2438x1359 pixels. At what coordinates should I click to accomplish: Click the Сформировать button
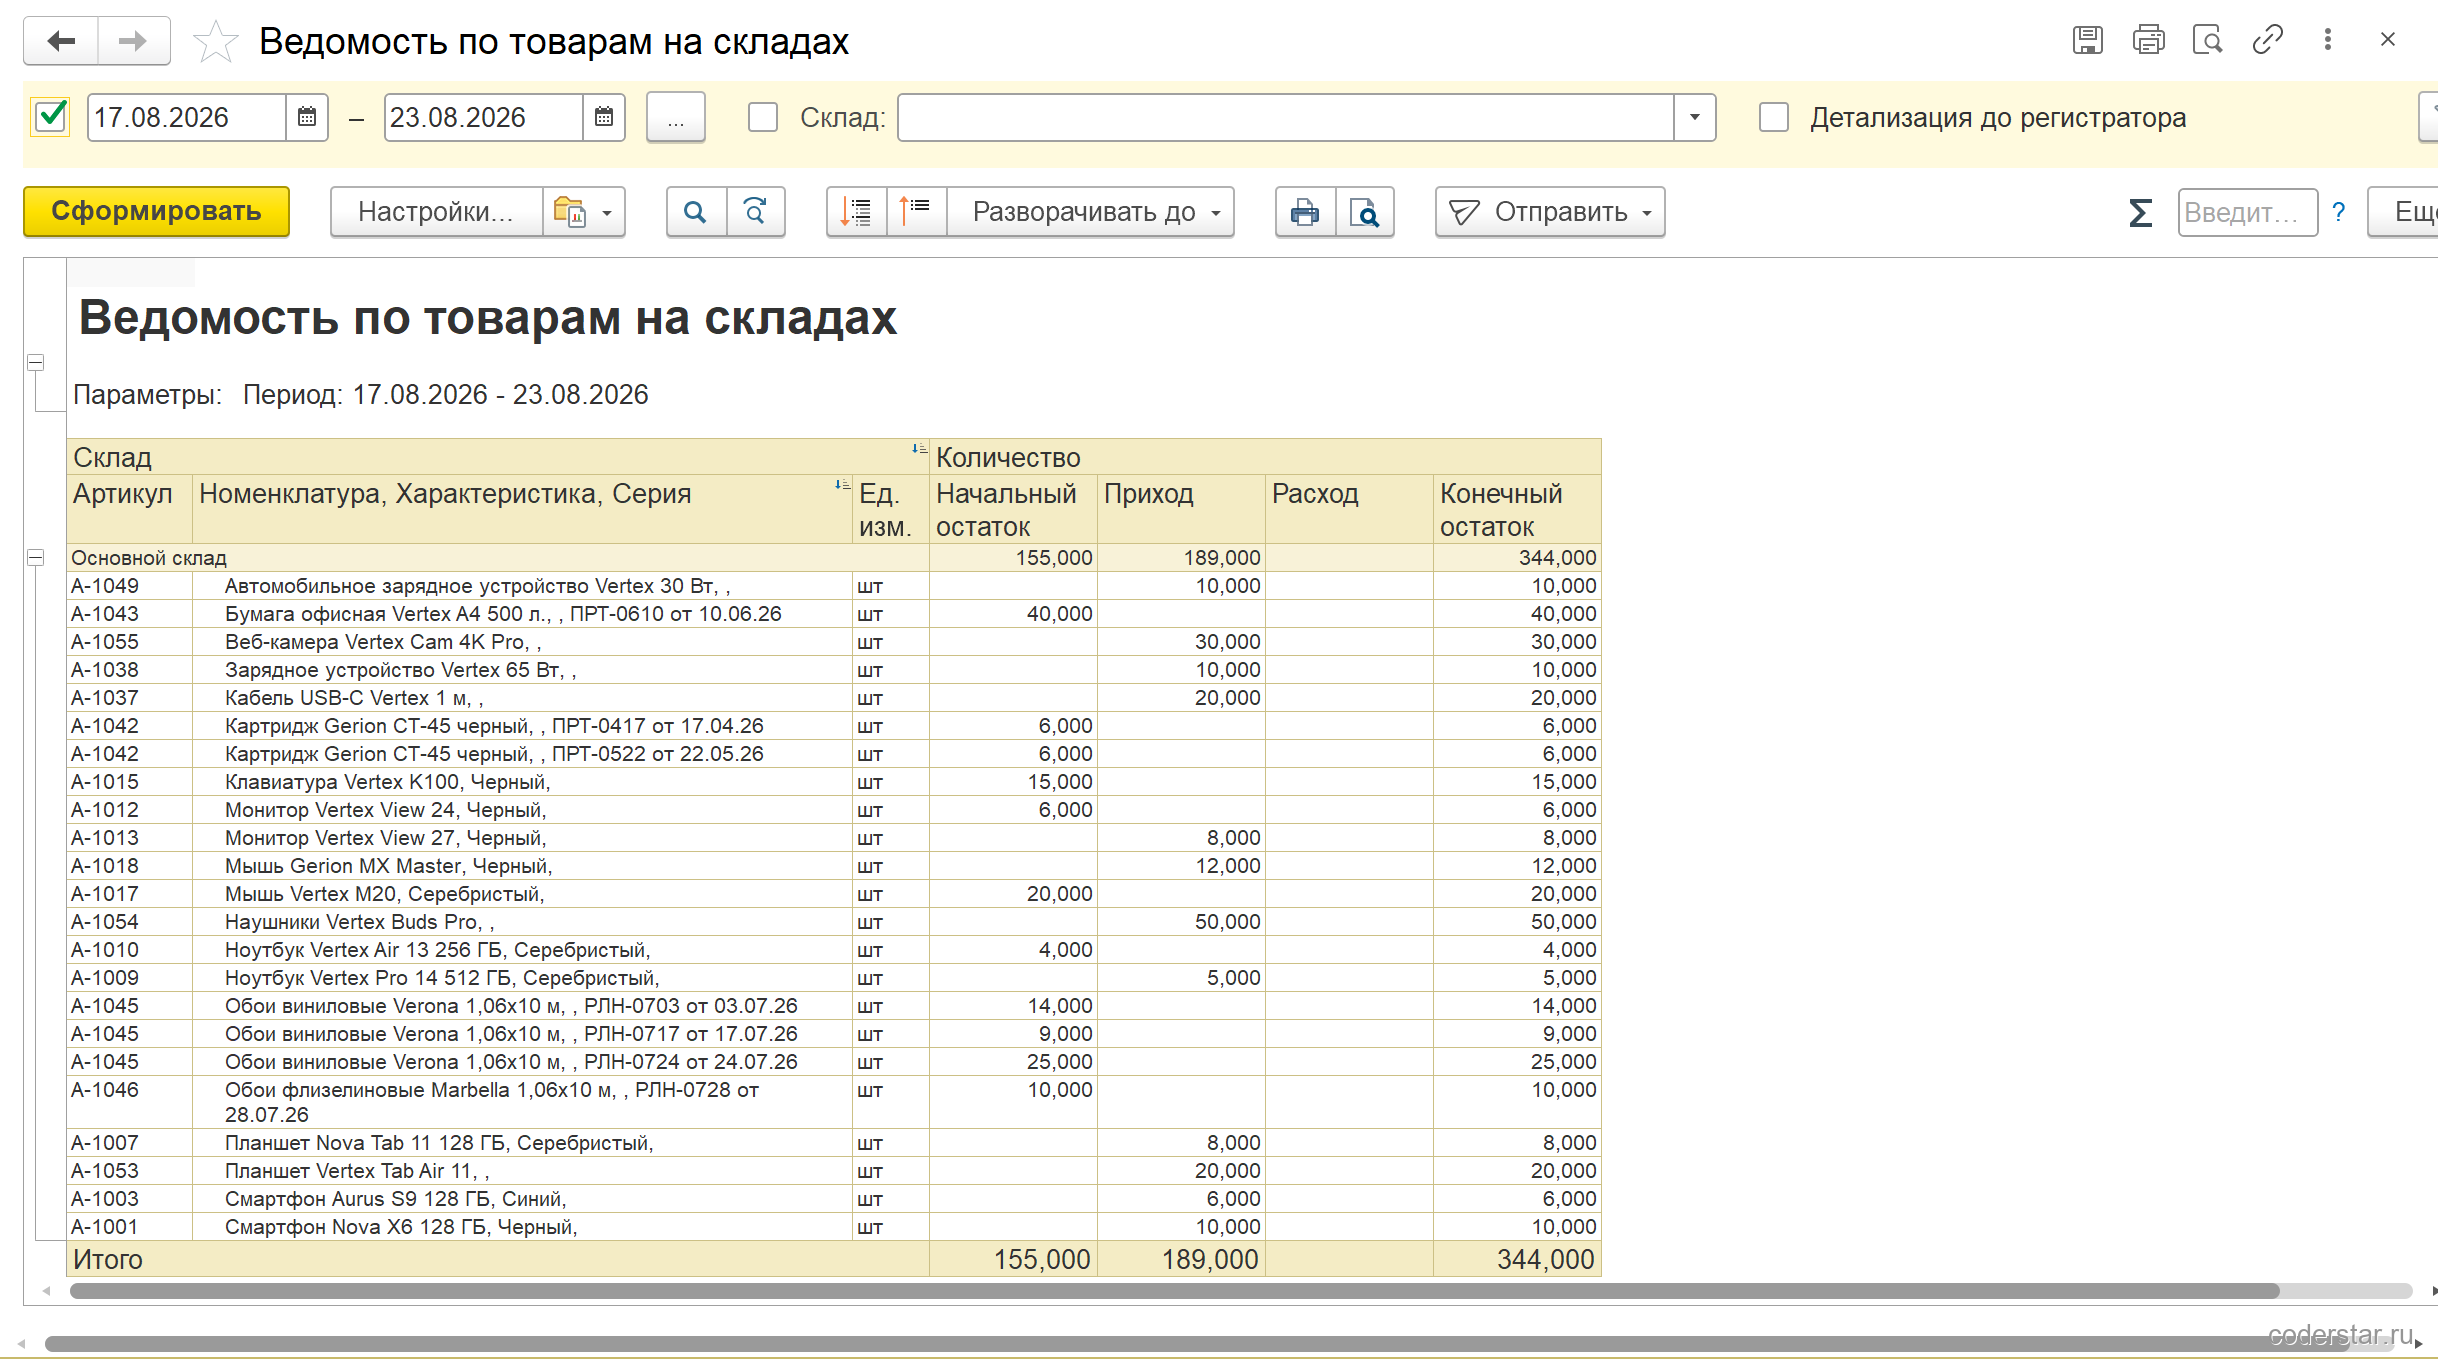(x=157, y=212)
